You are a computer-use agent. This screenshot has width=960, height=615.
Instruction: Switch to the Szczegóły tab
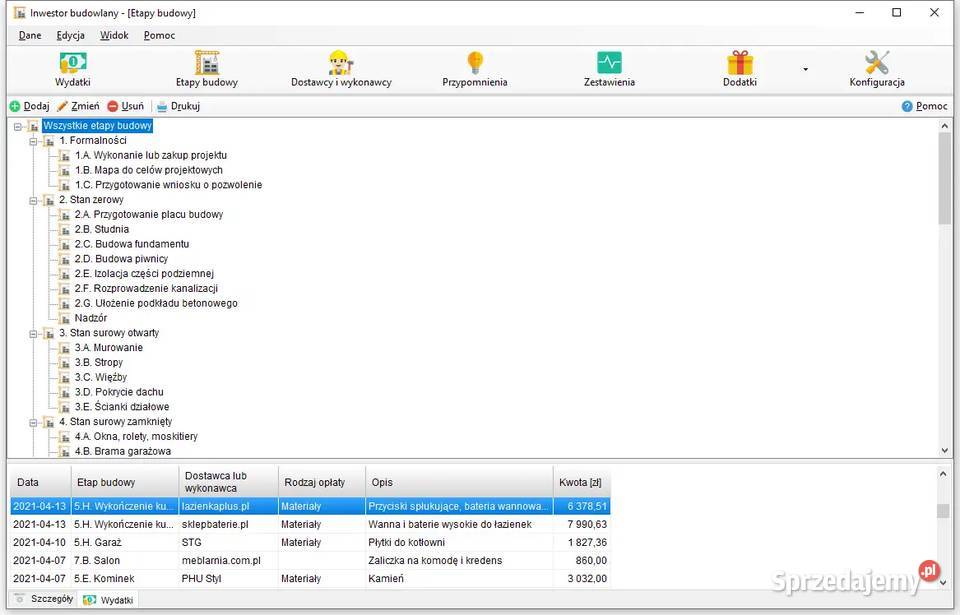tap(44, 599)
